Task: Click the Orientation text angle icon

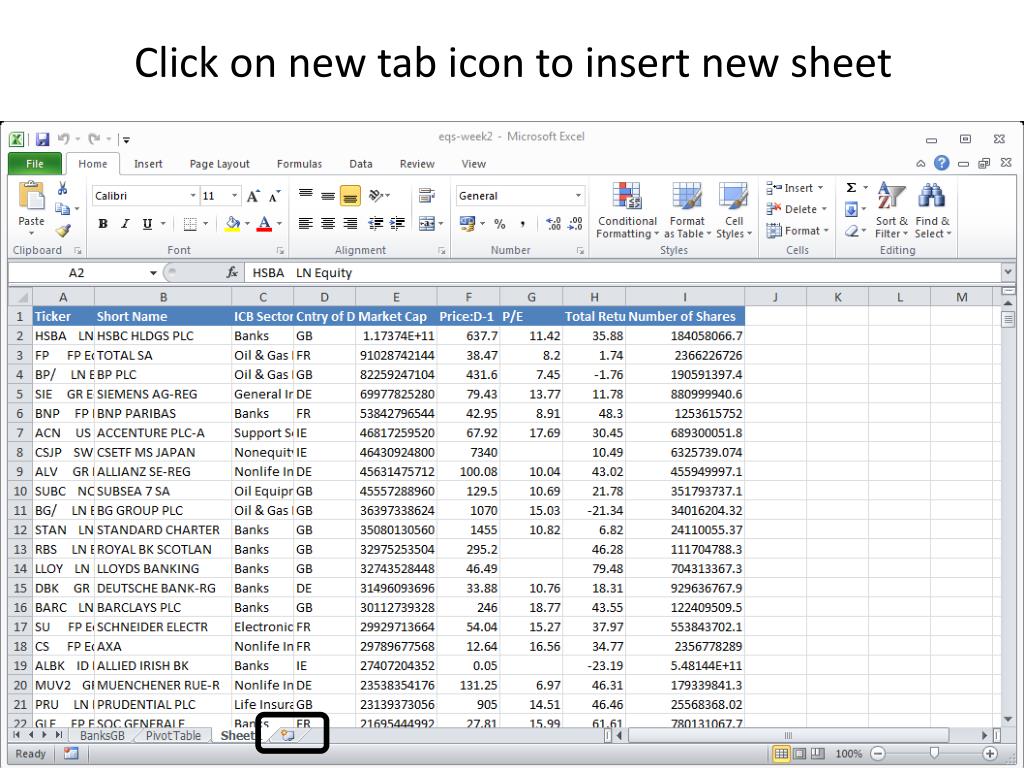Action: pyautogui.click(x=376, y=195)
